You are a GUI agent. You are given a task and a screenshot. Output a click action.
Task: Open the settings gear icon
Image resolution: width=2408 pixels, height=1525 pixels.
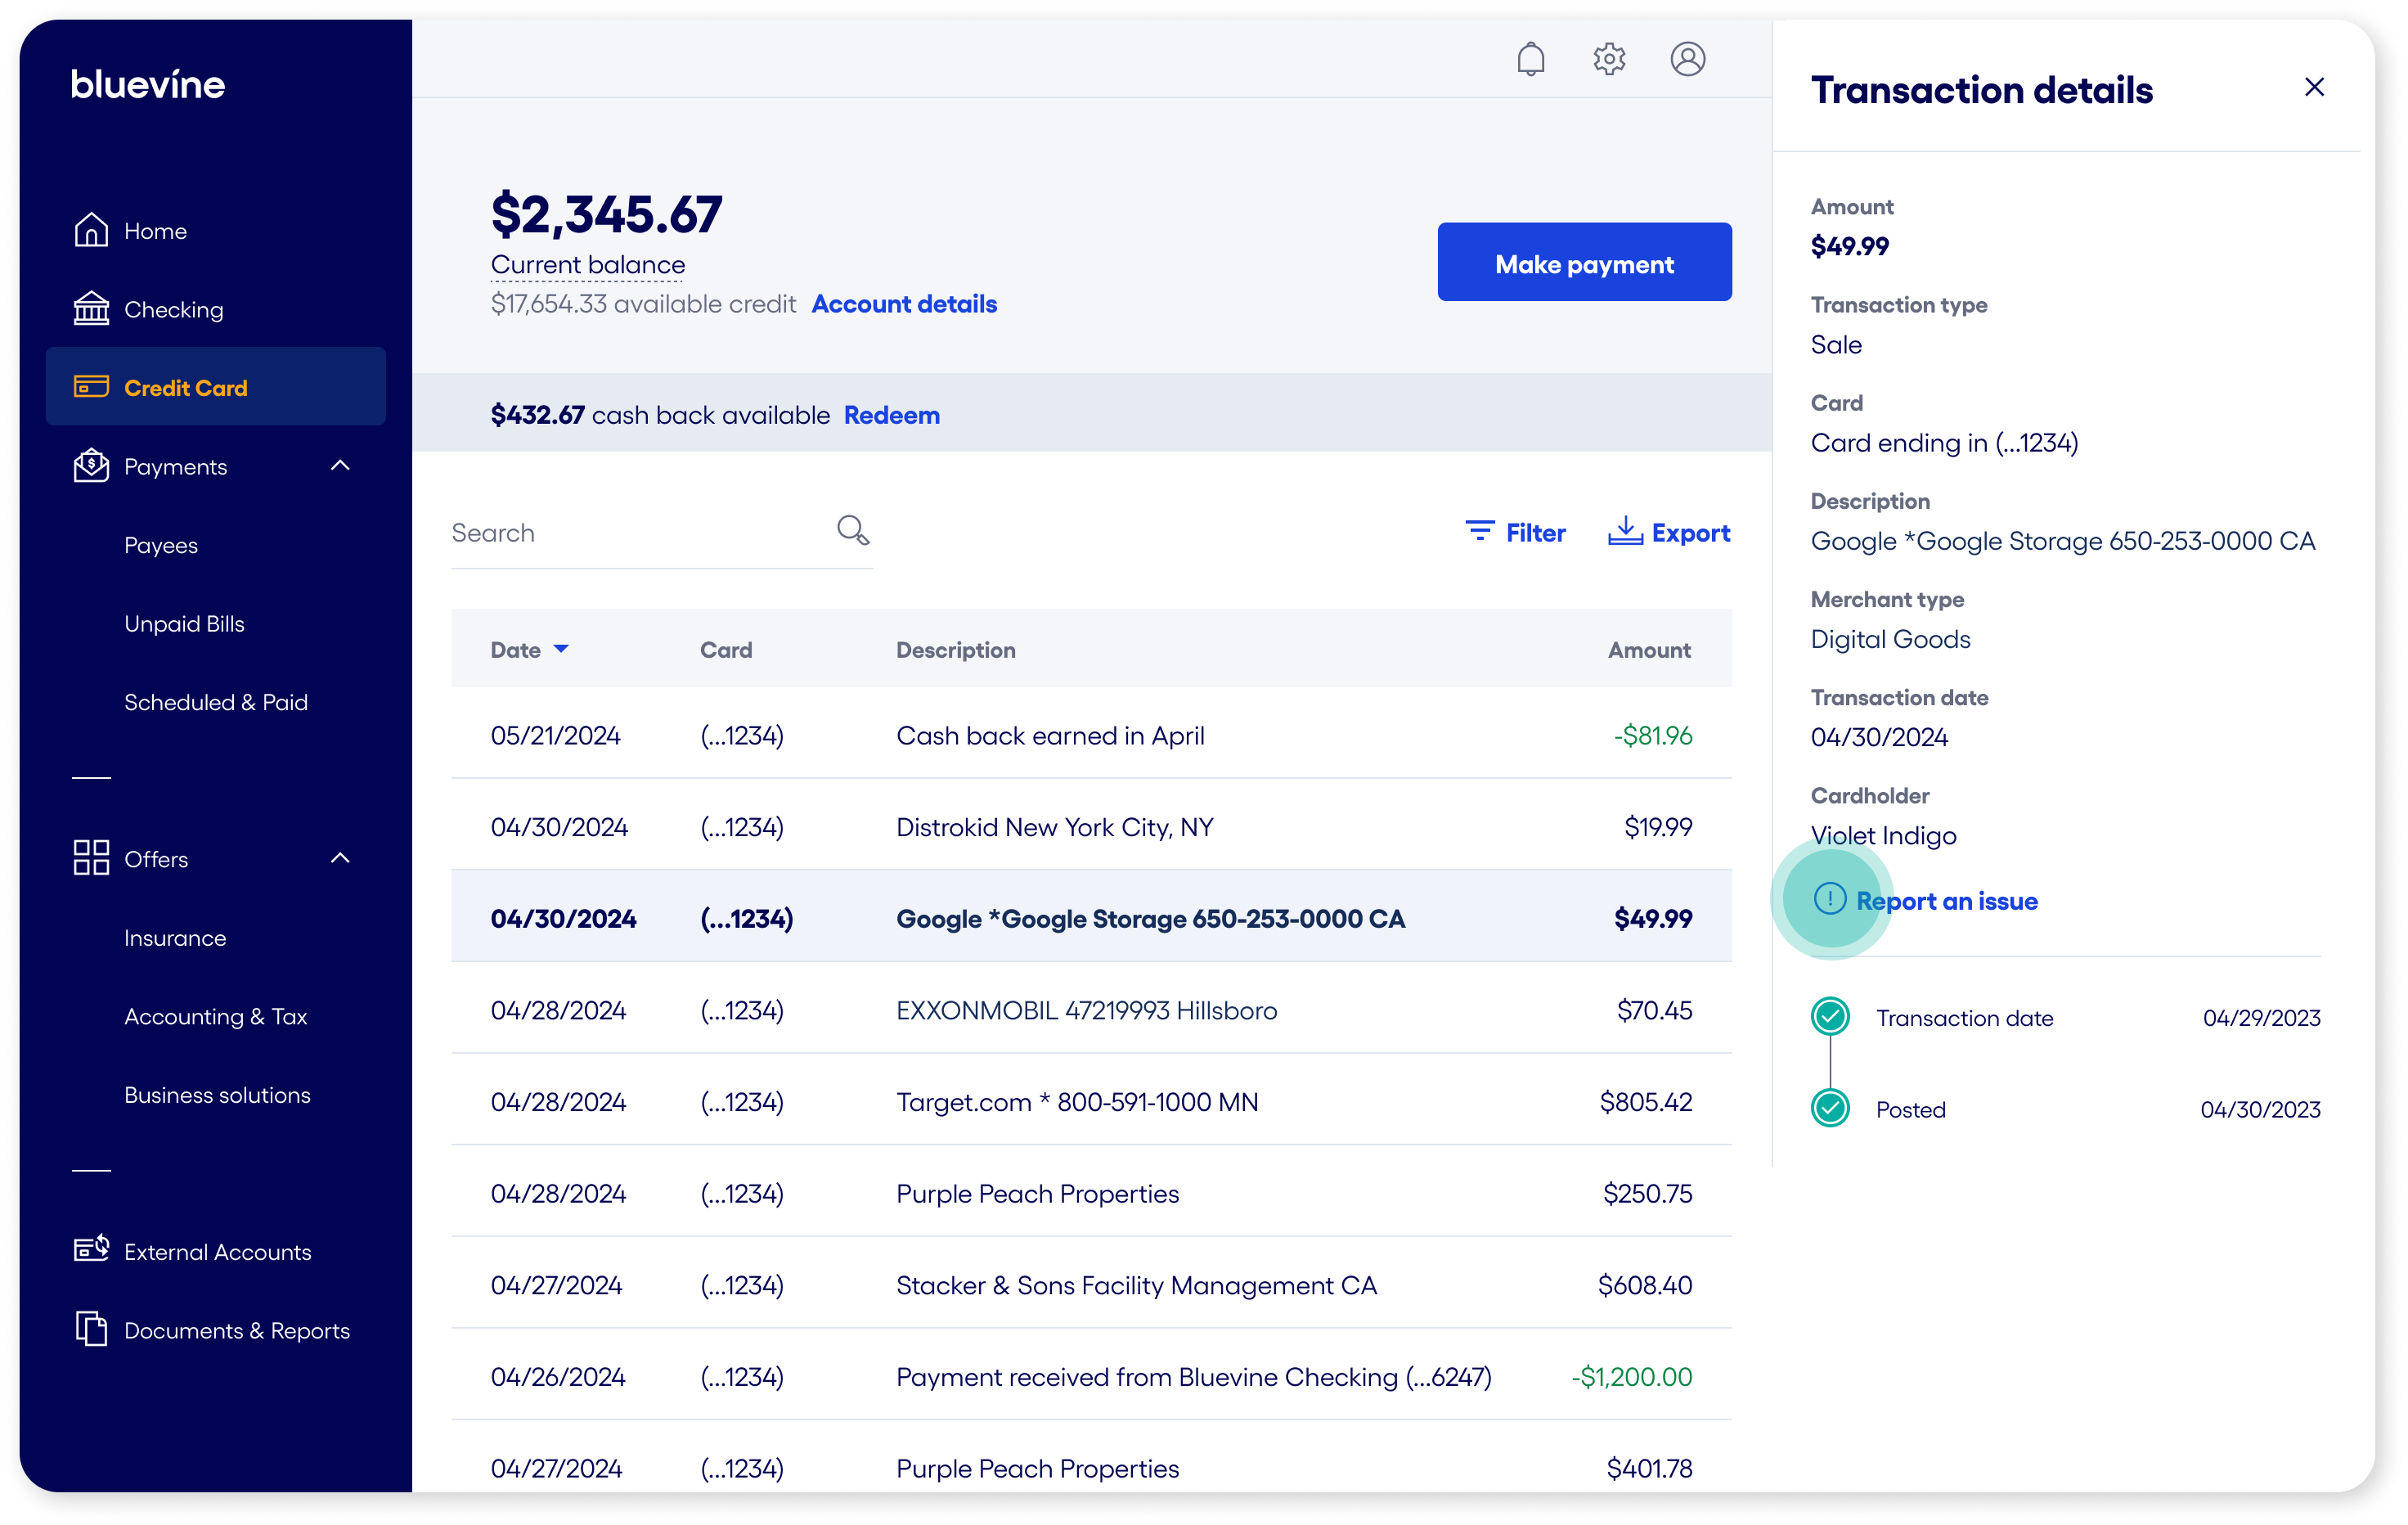(1609, 59)
